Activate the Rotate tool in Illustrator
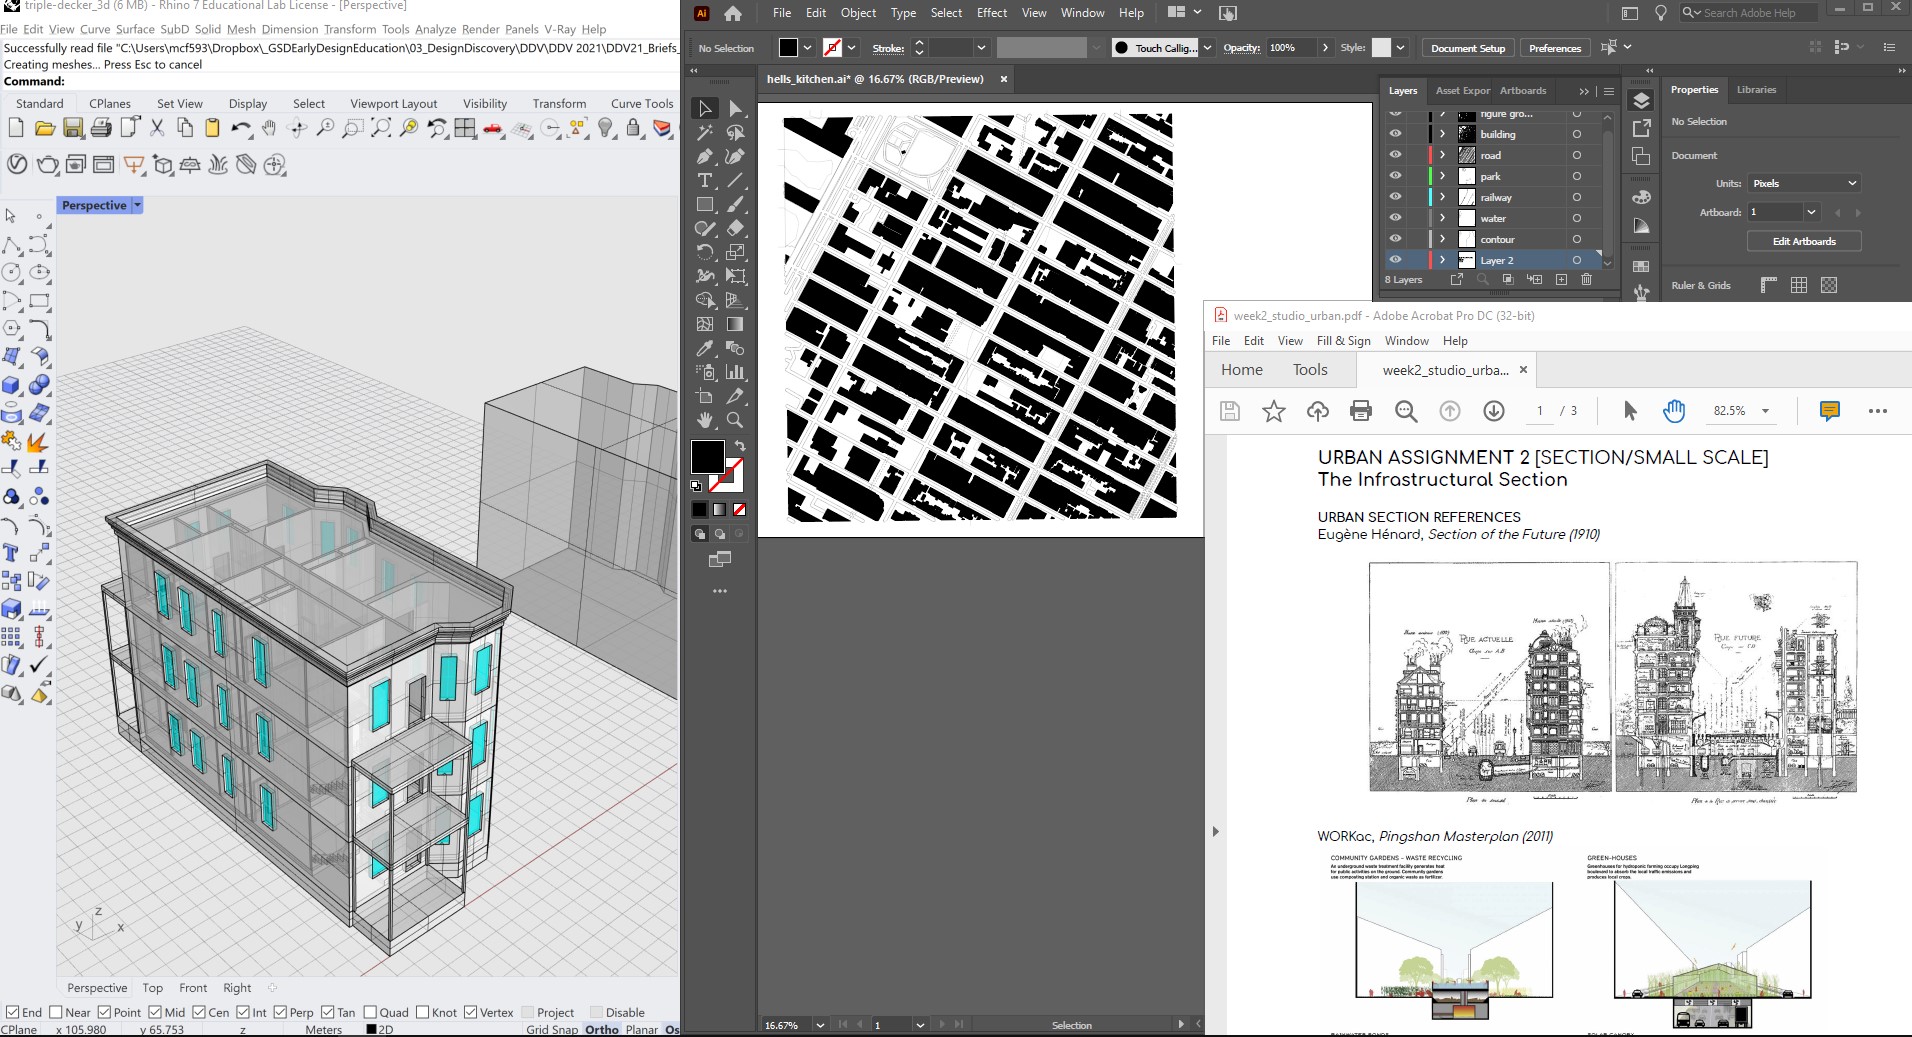Image resolution: width=1912 pixels, height=1037 pixels. 705,254
